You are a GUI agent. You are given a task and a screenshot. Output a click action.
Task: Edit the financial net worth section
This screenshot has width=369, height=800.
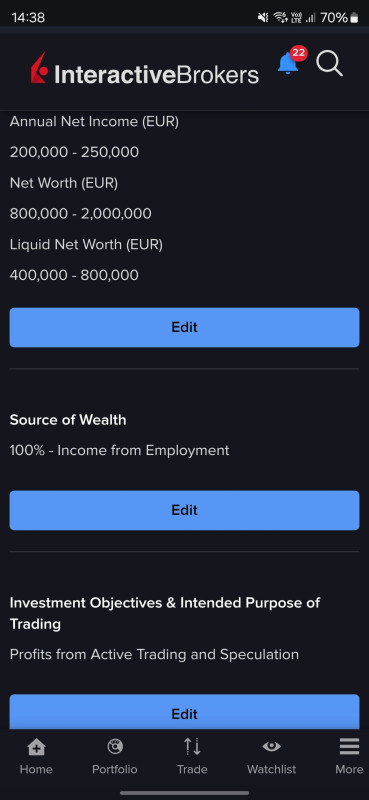pos(184,327)
